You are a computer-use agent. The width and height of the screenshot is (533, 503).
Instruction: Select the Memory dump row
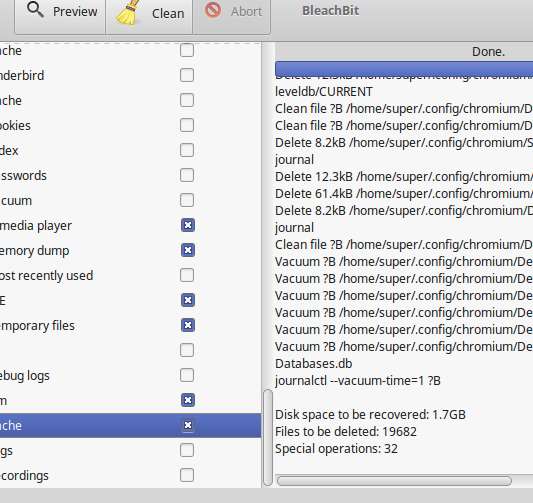(x=131, y=250)
